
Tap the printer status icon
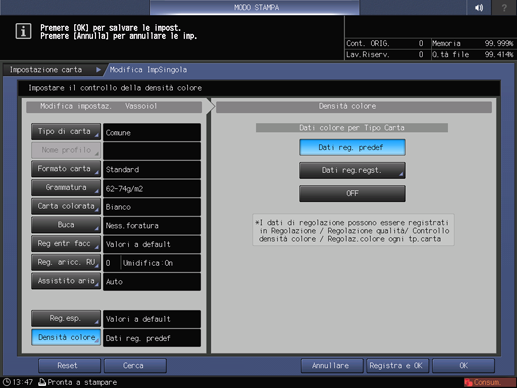(42, 382)
